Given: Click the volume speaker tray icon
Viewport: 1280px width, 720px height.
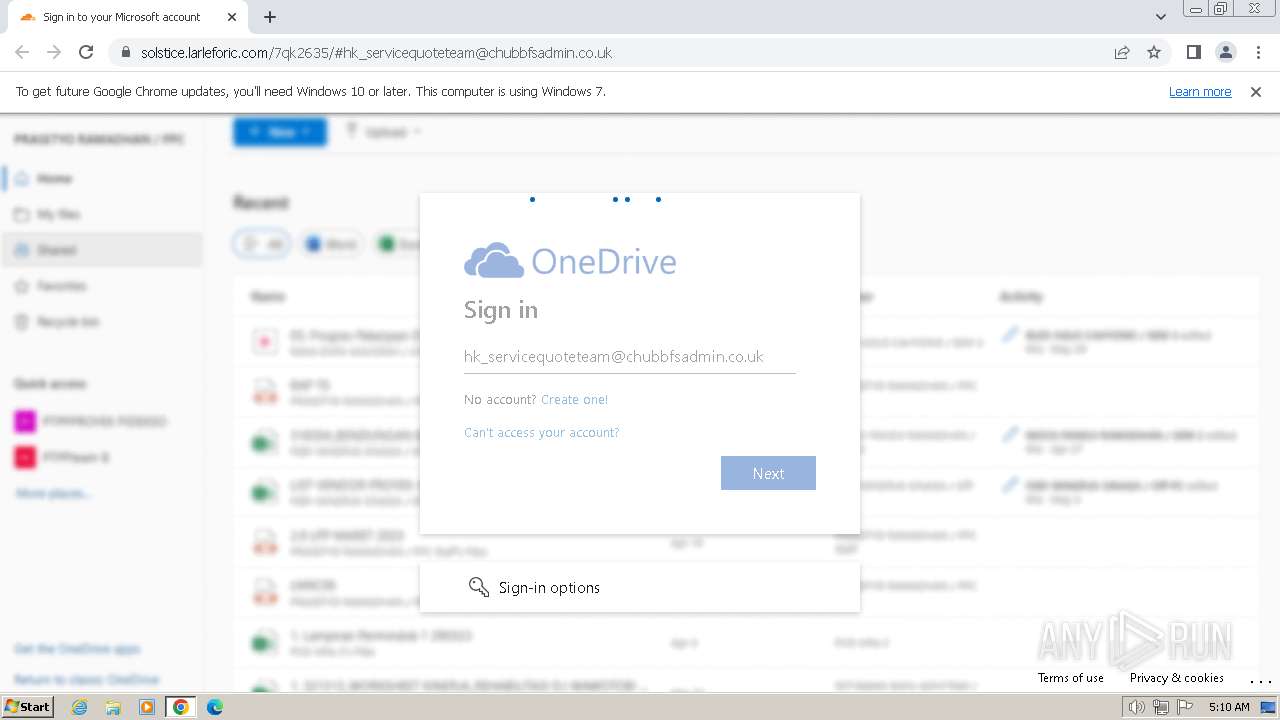Looking at the screenshot, I should pyautogui.click(x=1136, y=707).
